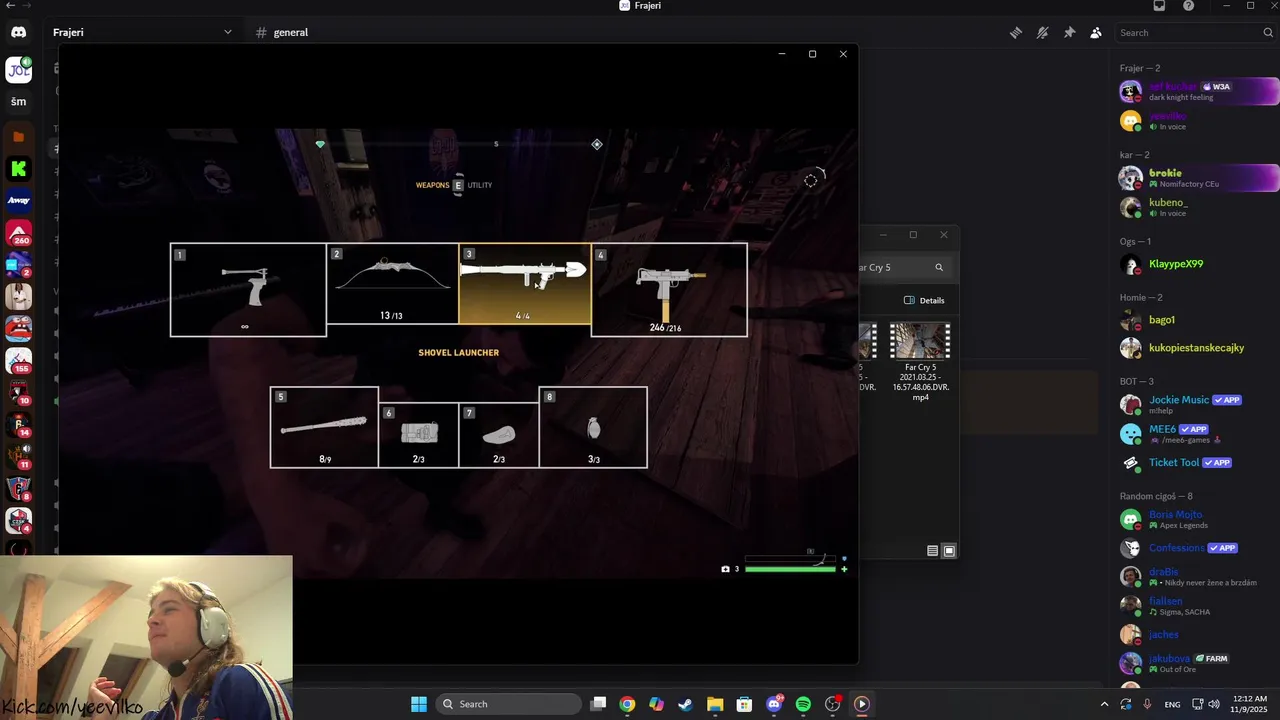
Task: Switch File Explorer to large thumbnails view
Action: 949,551
